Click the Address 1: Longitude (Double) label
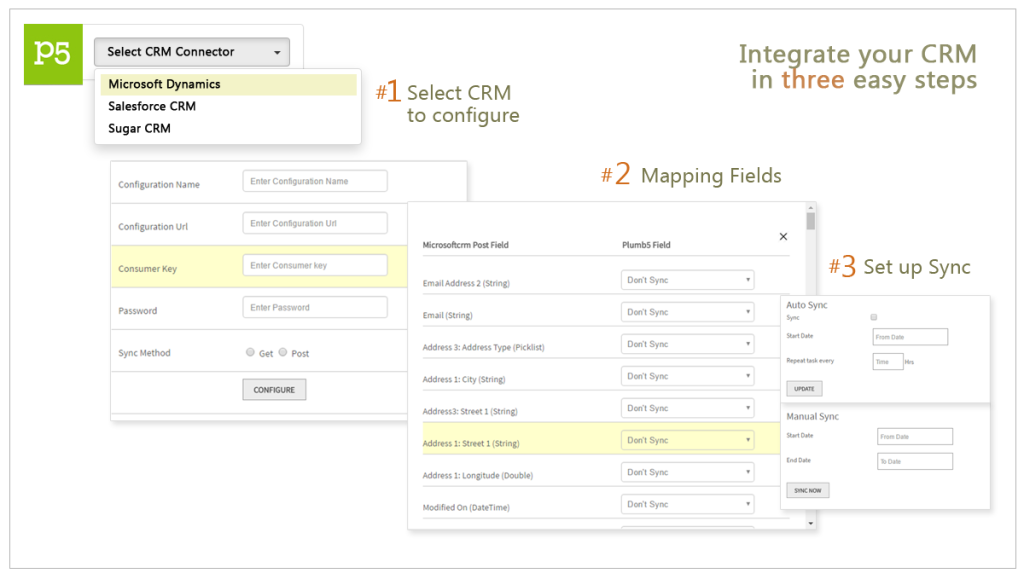Image resolution: width=1024 pixels, height=579 pixels. (477, 475)
